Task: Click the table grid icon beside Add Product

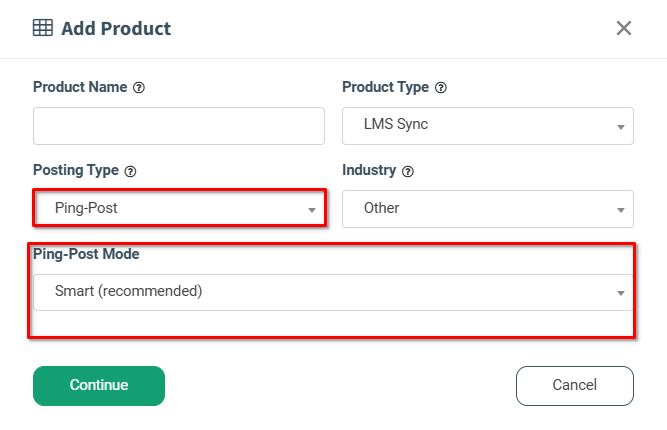Action: pyautogui.click(x=43, y=28)
